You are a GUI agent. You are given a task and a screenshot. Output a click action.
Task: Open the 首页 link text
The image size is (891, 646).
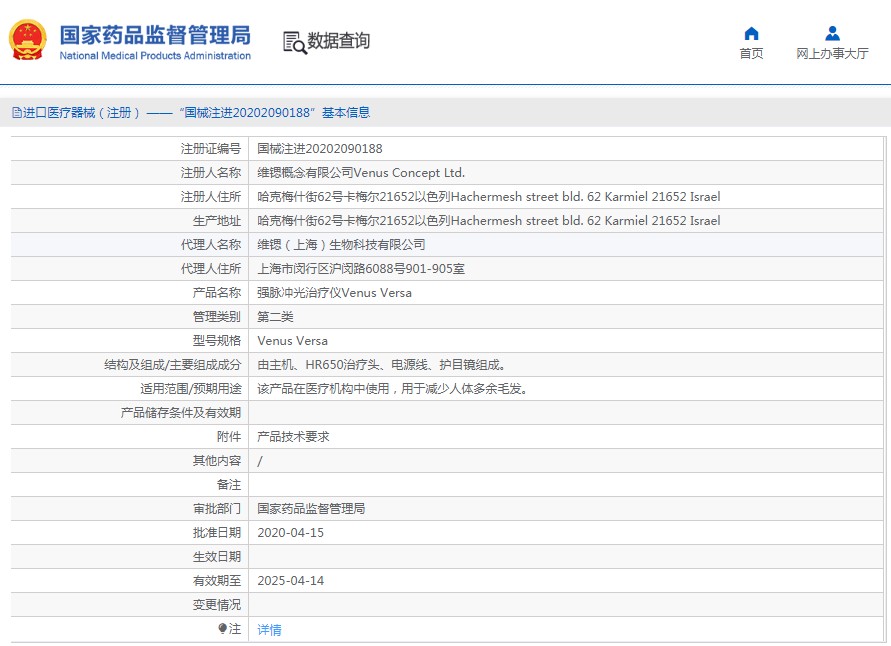pyautogui.click(x=751, y=53)
